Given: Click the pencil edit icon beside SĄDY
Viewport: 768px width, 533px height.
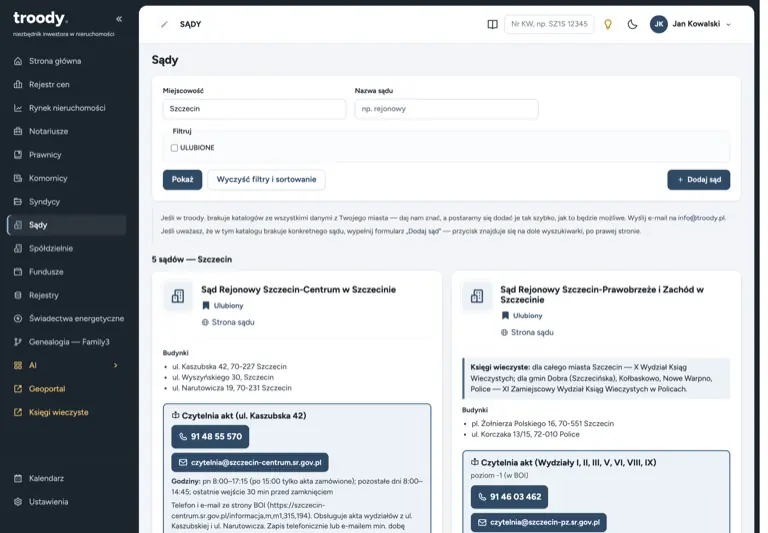Looking at the screenshot, I should pyautogui.click(x=165, y=24).
